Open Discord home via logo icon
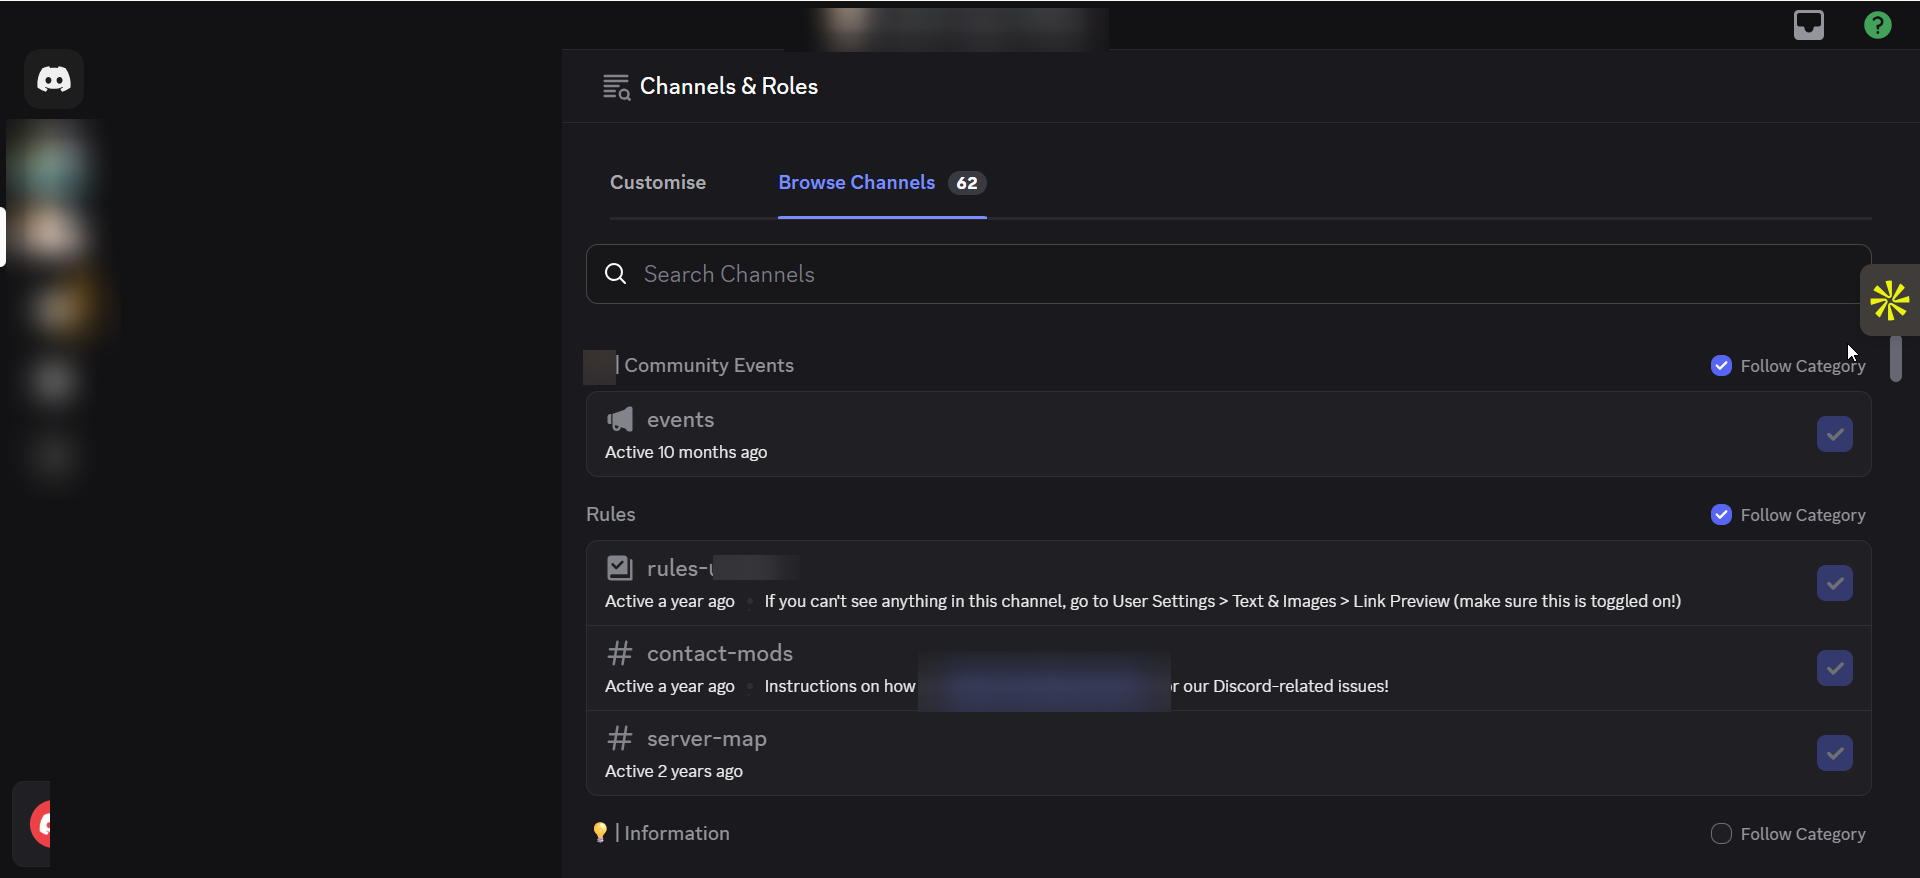Image resolution: width=1920 pixels, height=878 pixels. 54,79
